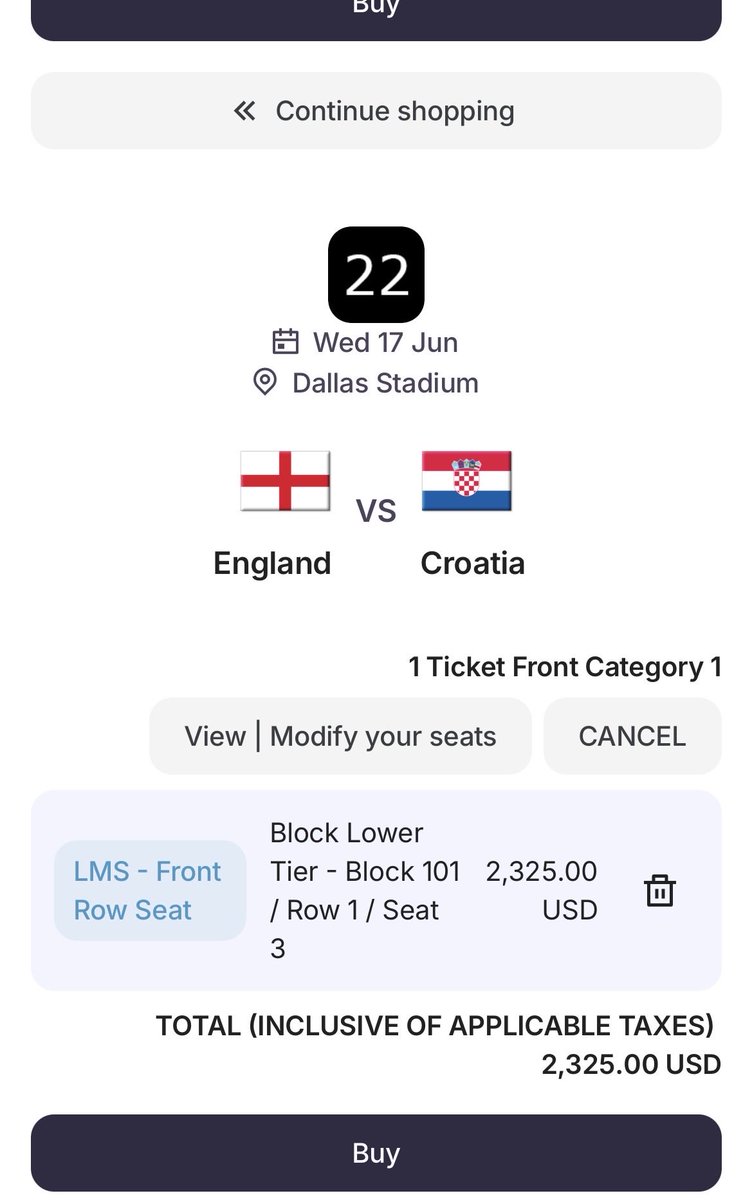Screen dimensions: 752x1200
Task: Click the black match number 22 badge
Action: coord(376,275)
